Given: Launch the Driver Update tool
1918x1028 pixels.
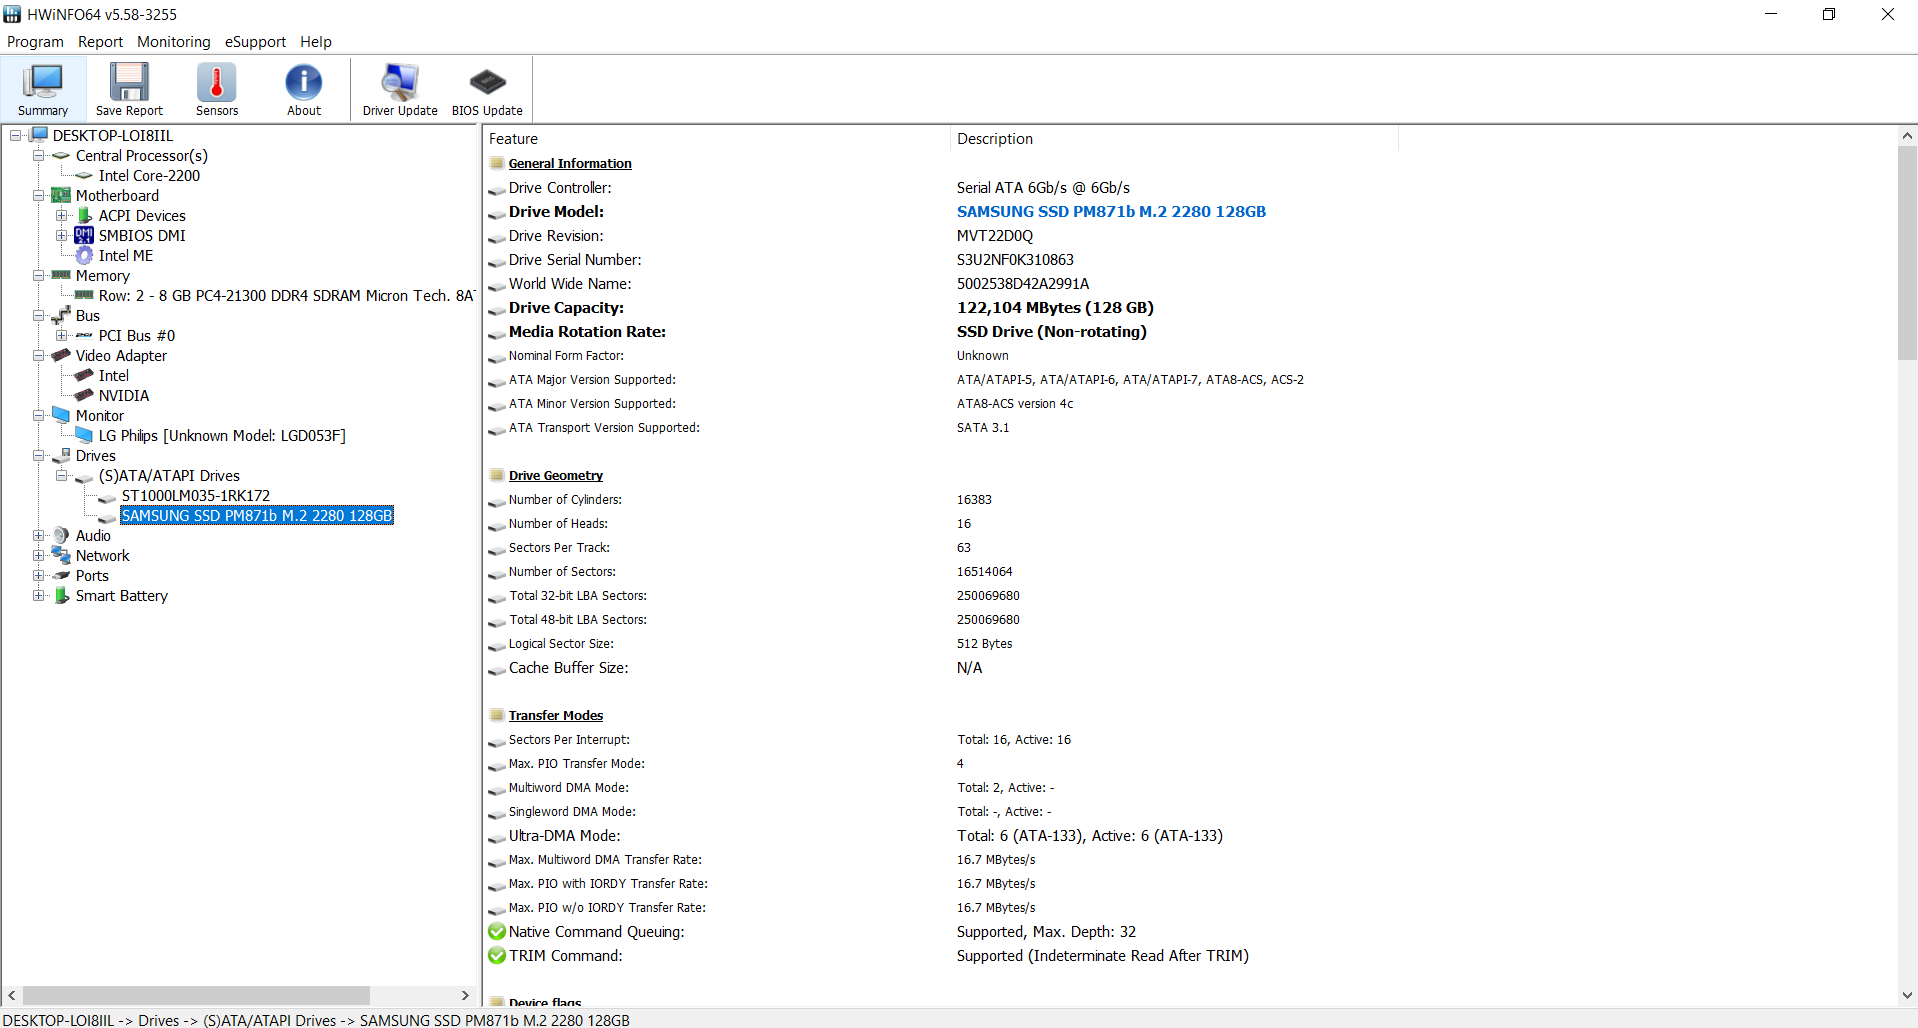Looking at the screenshot, I should point(400,89).
